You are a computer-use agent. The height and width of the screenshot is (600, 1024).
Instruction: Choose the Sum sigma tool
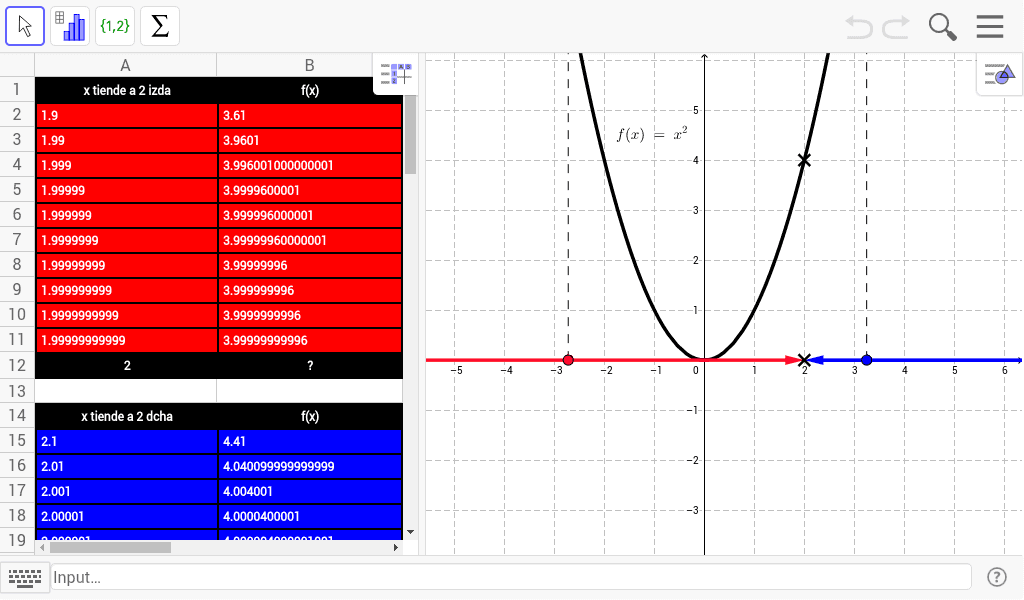(160, 26)
